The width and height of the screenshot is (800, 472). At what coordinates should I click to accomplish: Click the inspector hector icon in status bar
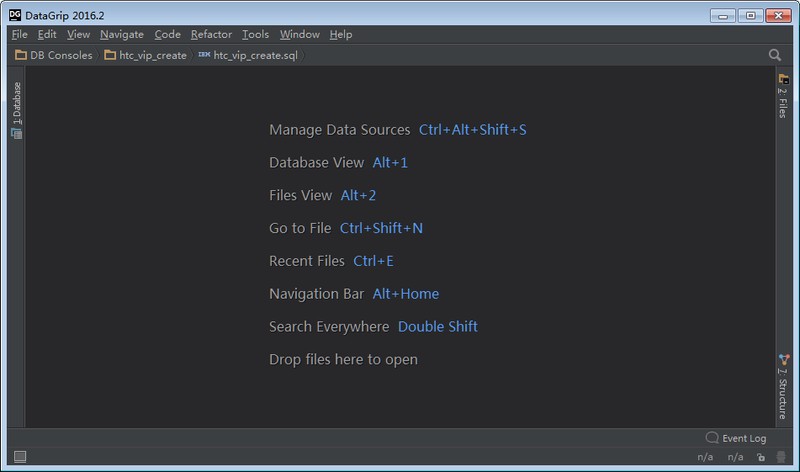click(781, 457)
